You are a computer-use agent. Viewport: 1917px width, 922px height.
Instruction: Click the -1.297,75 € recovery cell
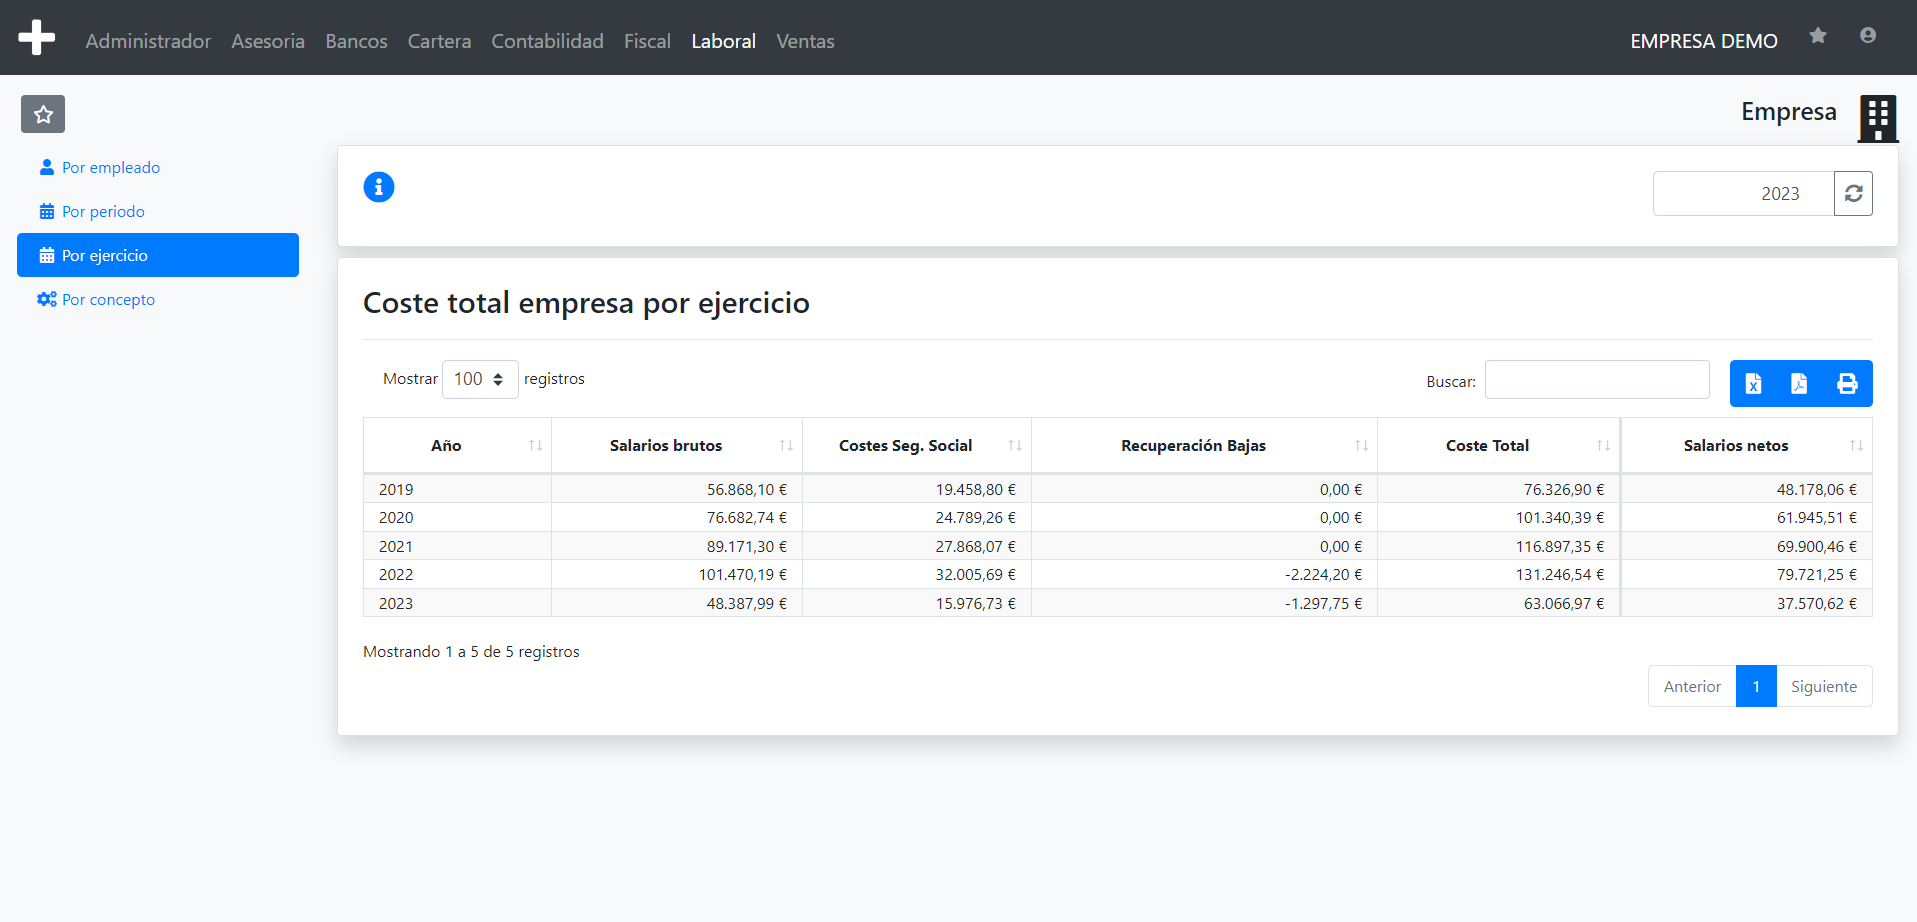(x=1204, y=603)
